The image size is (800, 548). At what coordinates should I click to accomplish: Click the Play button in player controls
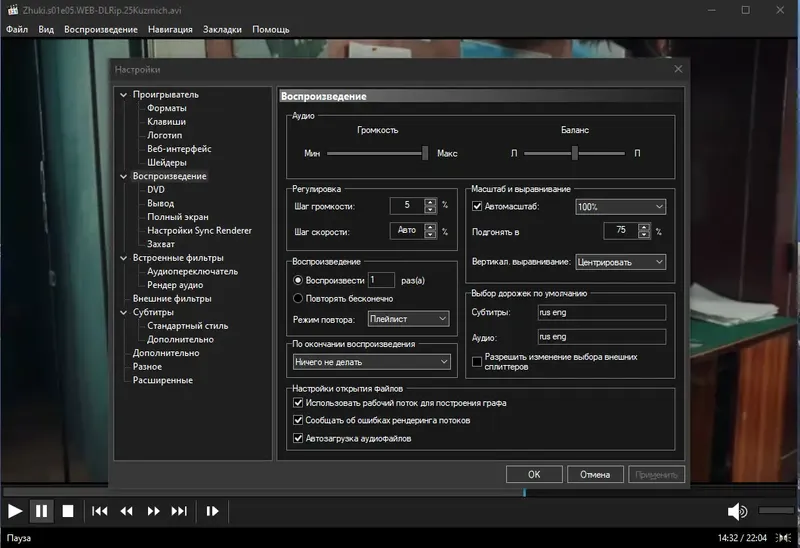(x=15, y=511)
